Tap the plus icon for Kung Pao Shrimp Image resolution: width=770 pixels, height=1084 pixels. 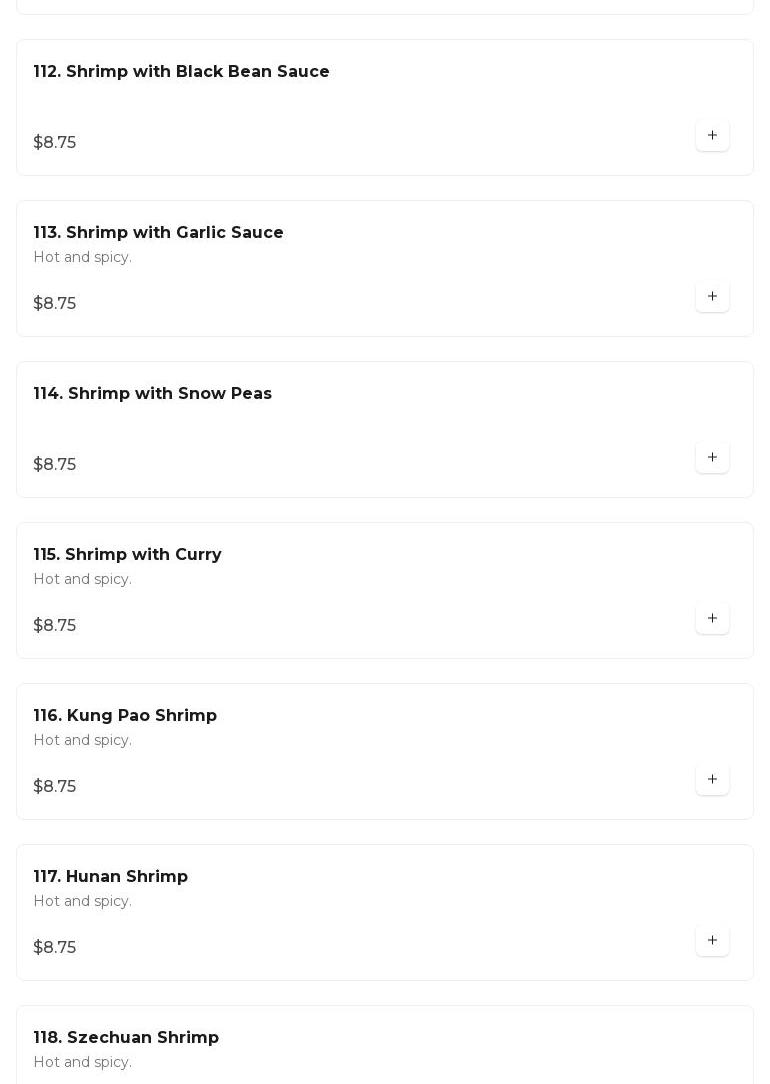(x=712, y=779)
